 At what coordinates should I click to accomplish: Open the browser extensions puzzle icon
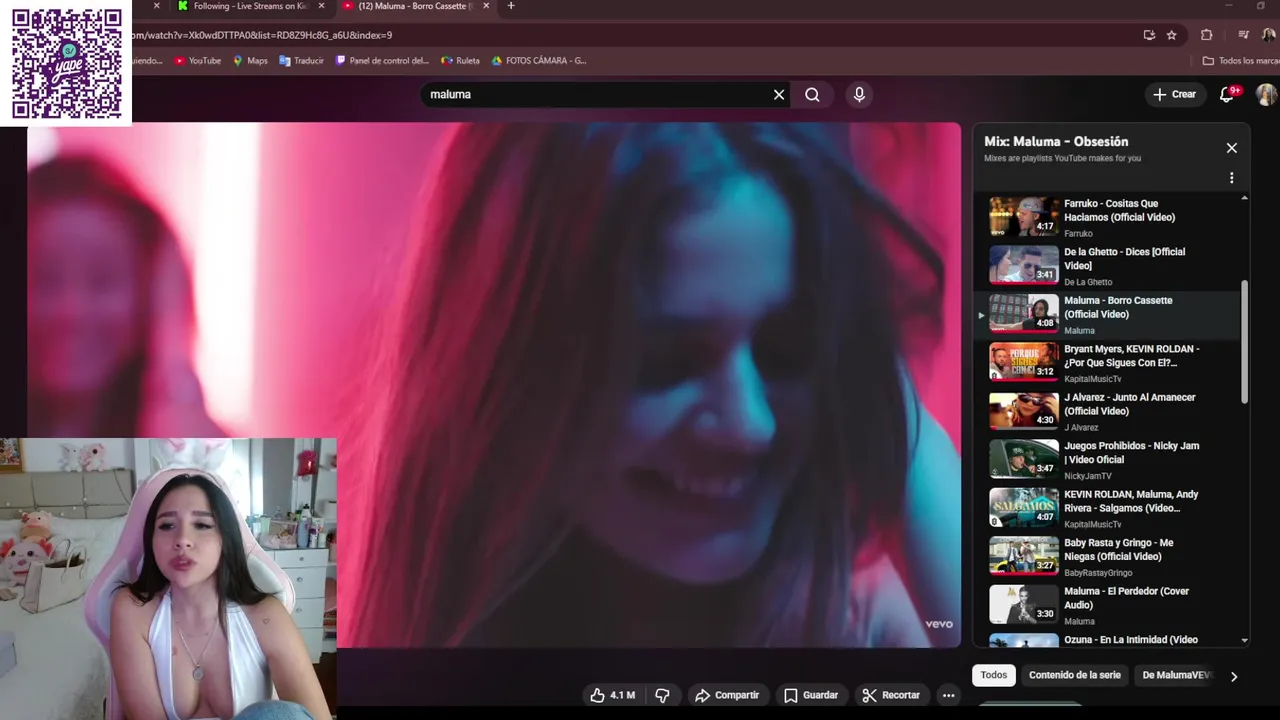[x=1207, y=35]
